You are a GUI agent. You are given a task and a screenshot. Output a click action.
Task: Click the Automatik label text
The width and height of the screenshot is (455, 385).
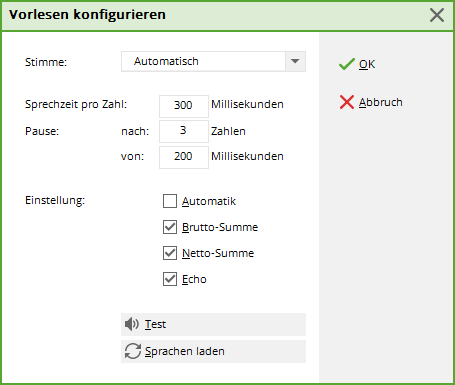pyautogui.click(x=209, y=201)
